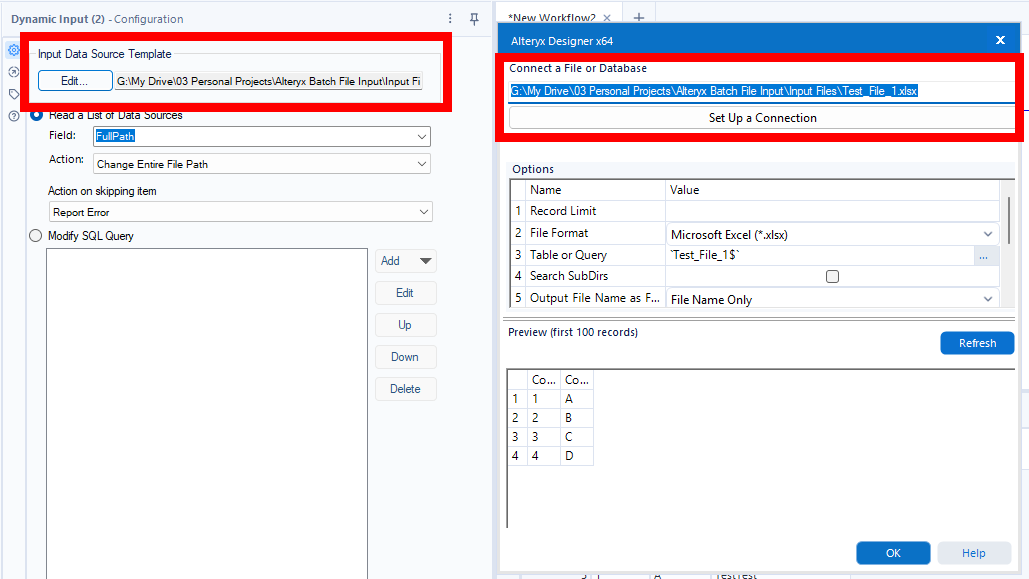Screen dimensions: 1029x579
Task: Select Read a List of Data Sources option
Action: [35, 114]
